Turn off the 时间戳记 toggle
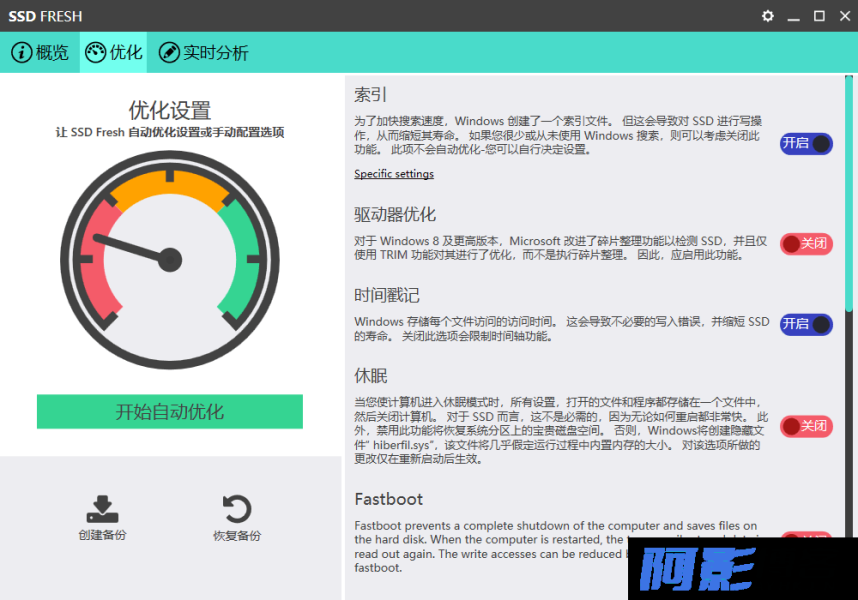 806,324
